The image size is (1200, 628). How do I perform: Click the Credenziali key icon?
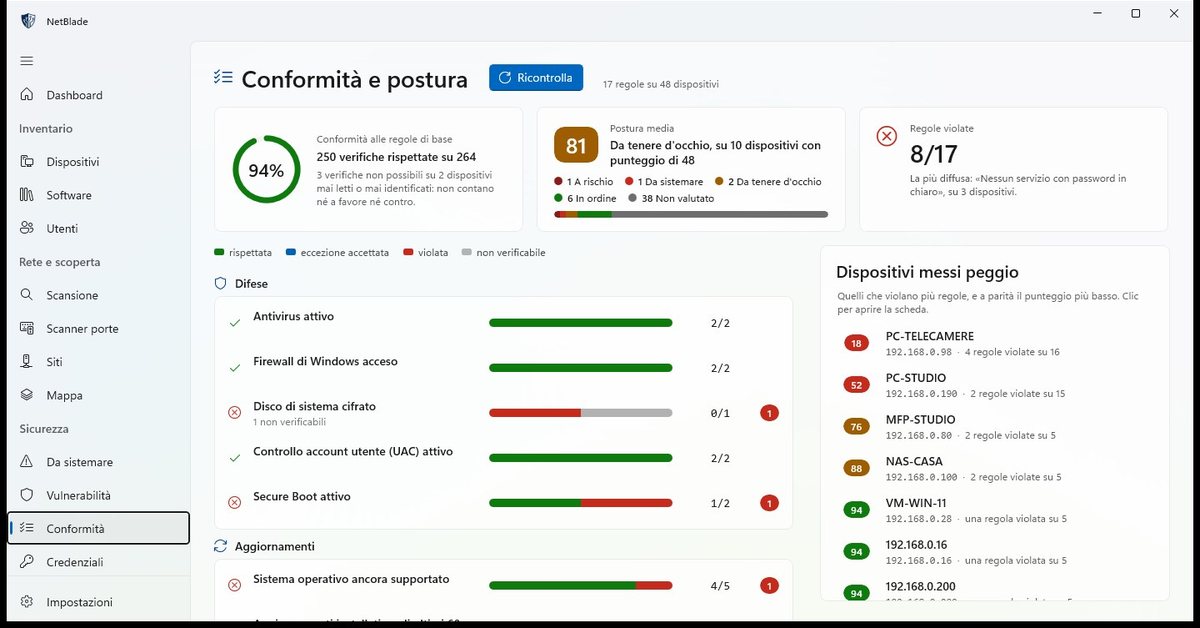[27, 562]
